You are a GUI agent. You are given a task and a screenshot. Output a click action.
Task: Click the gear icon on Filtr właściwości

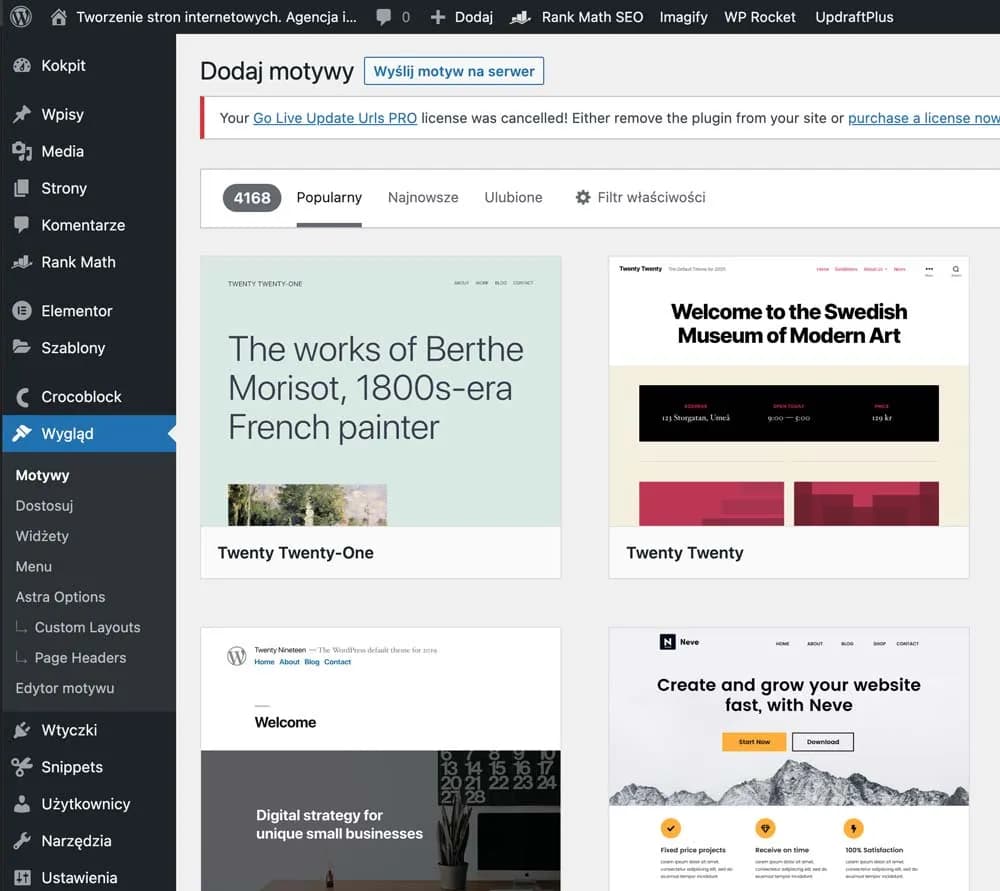click(583, 197)
